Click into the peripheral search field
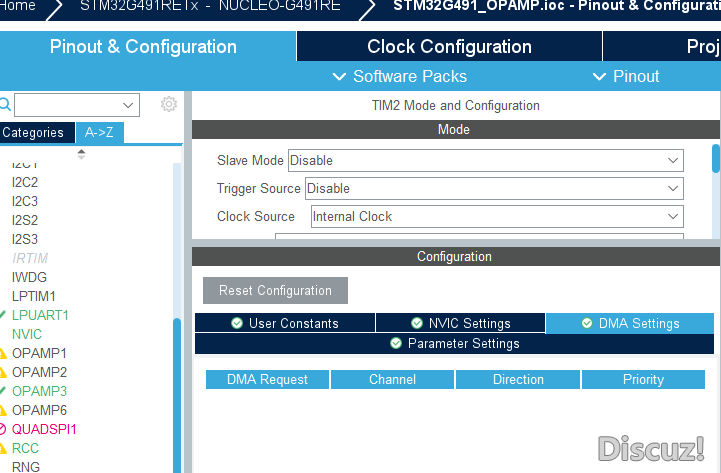Screen dimensions: 721x473 [77, 105]
